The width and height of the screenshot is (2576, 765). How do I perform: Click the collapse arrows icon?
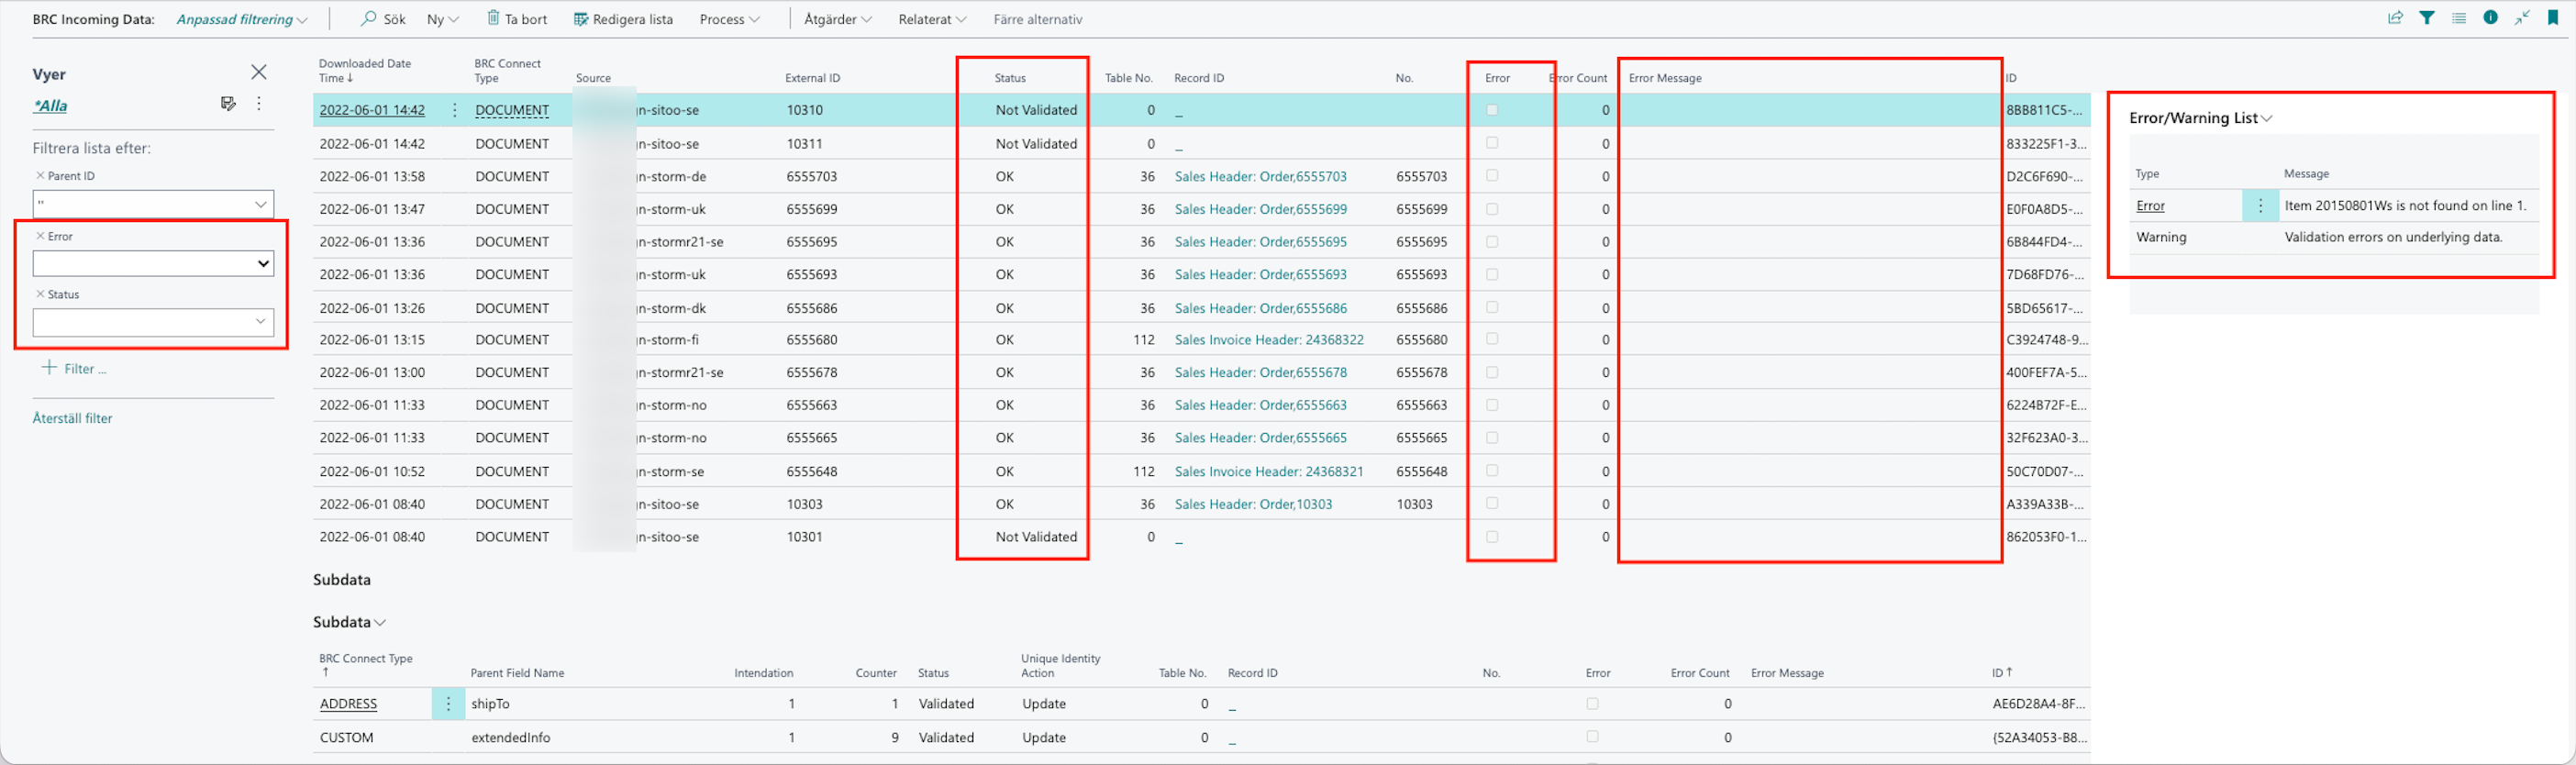pyautogui.click(x=2522, y=18)
